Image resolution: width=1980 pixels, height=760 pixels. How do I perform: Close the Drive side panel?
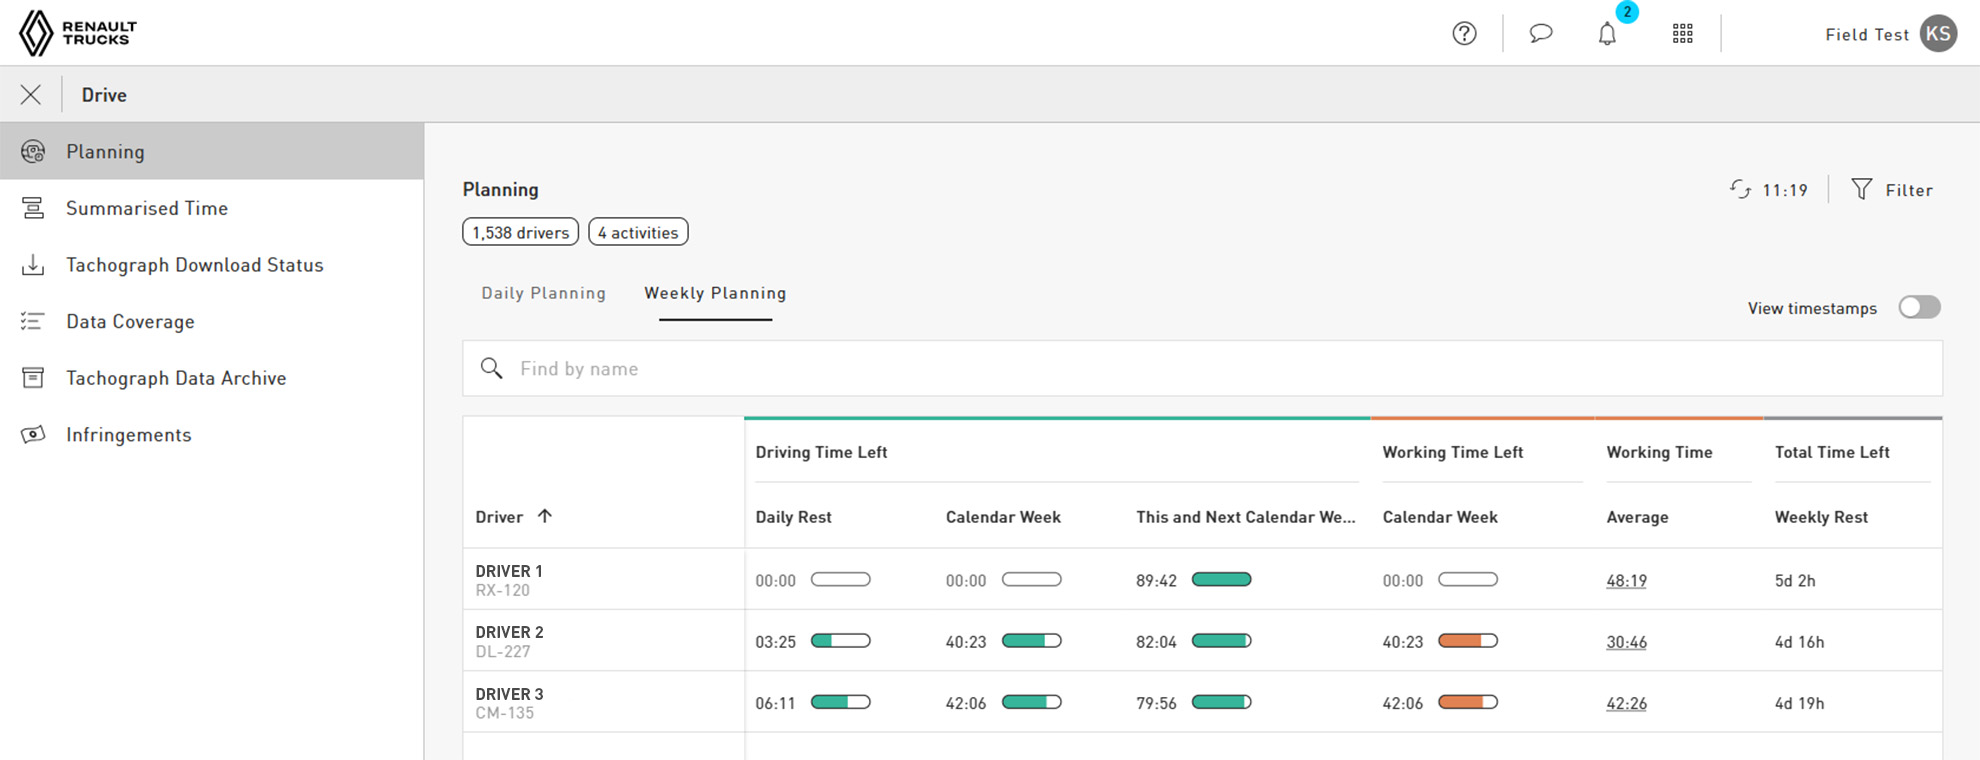(31, 95)
